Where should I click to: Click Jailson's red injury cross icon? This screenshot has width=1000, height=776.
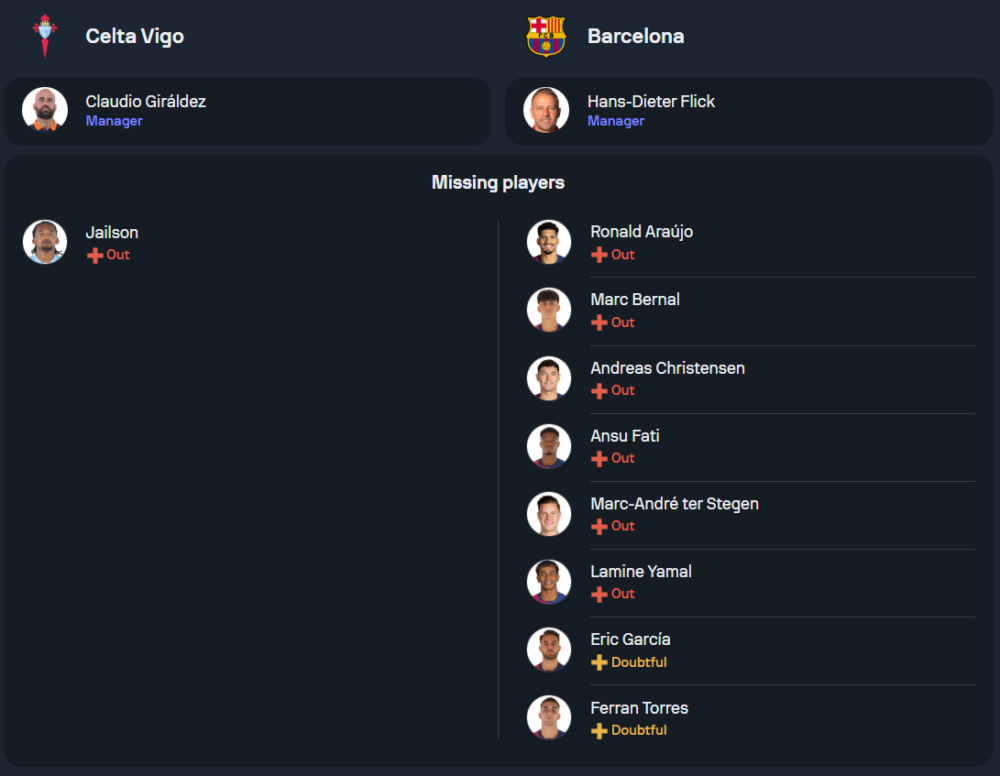[x=95, y=255]
